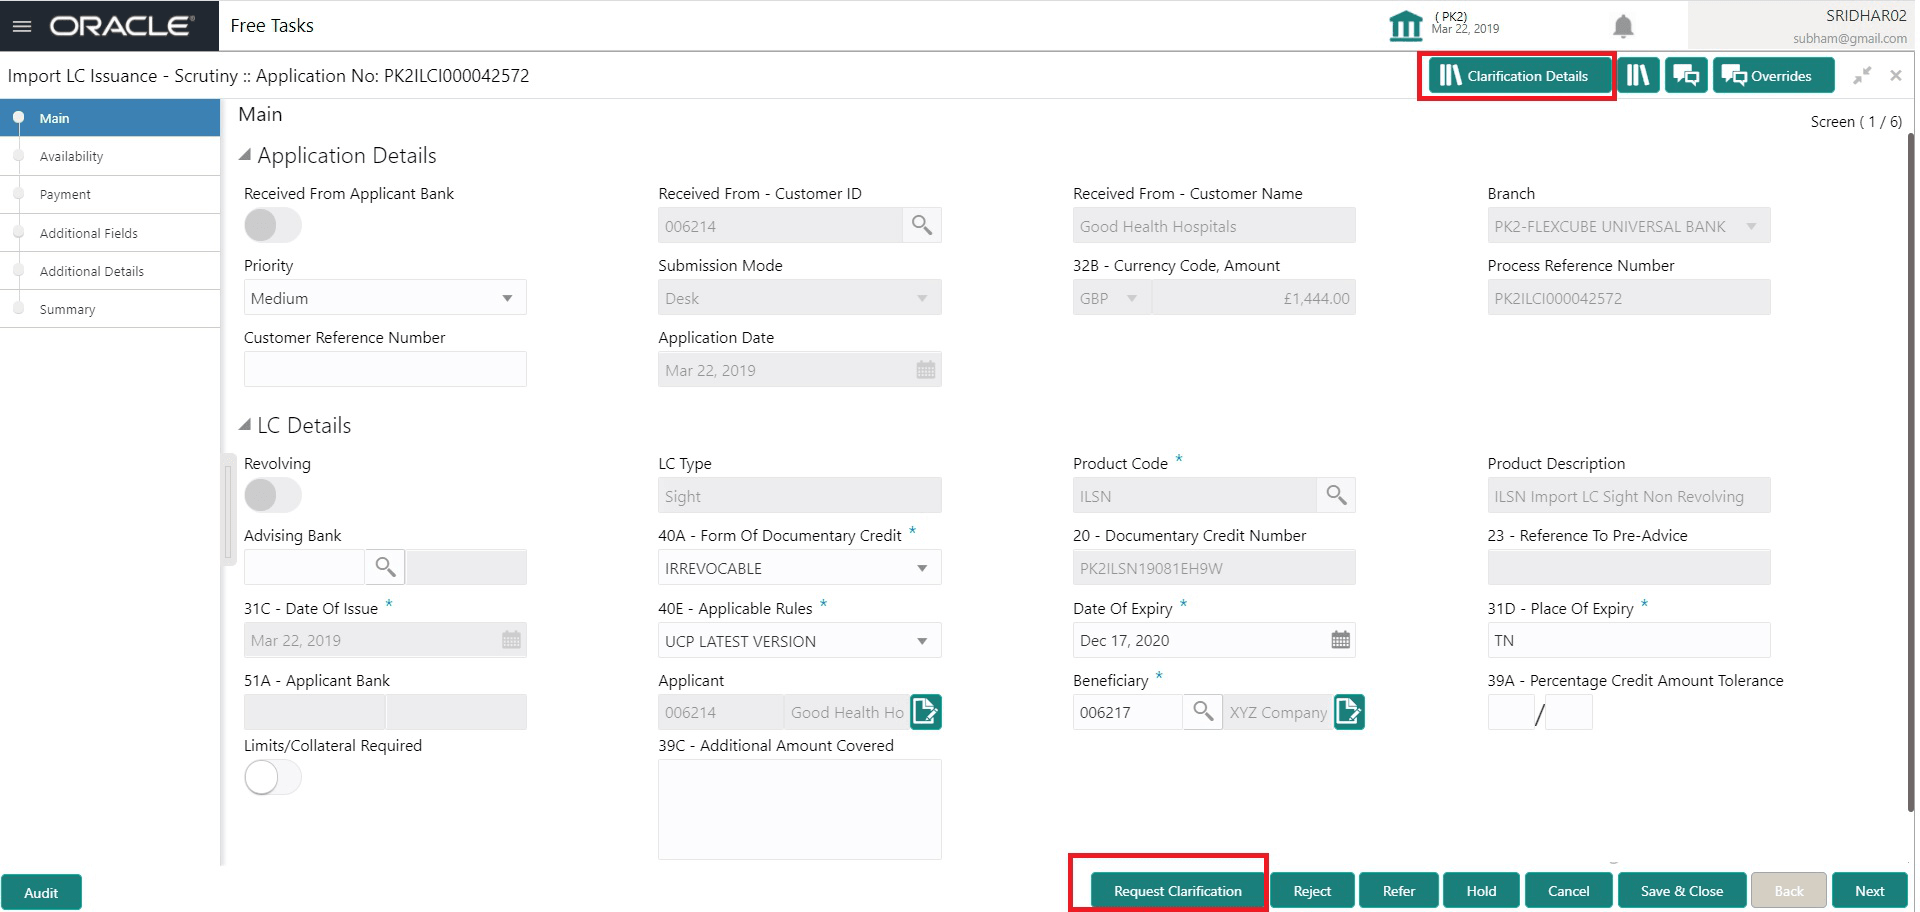
Task: Open Form Of Documentary Credit dropdown
Action: [x=799, y=568]
